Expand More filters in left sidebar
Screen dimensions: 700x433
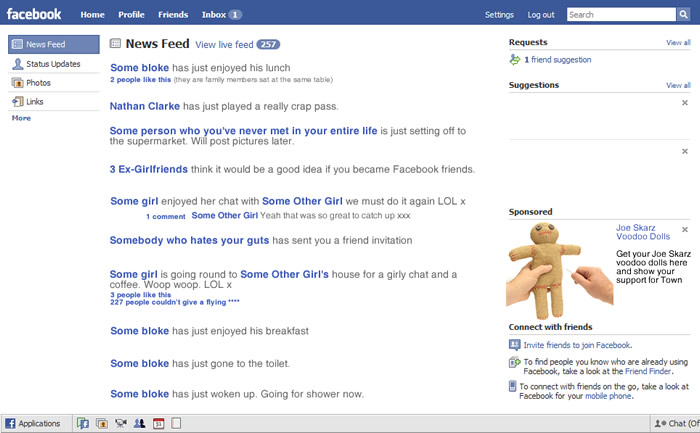(x=21, y=118)
